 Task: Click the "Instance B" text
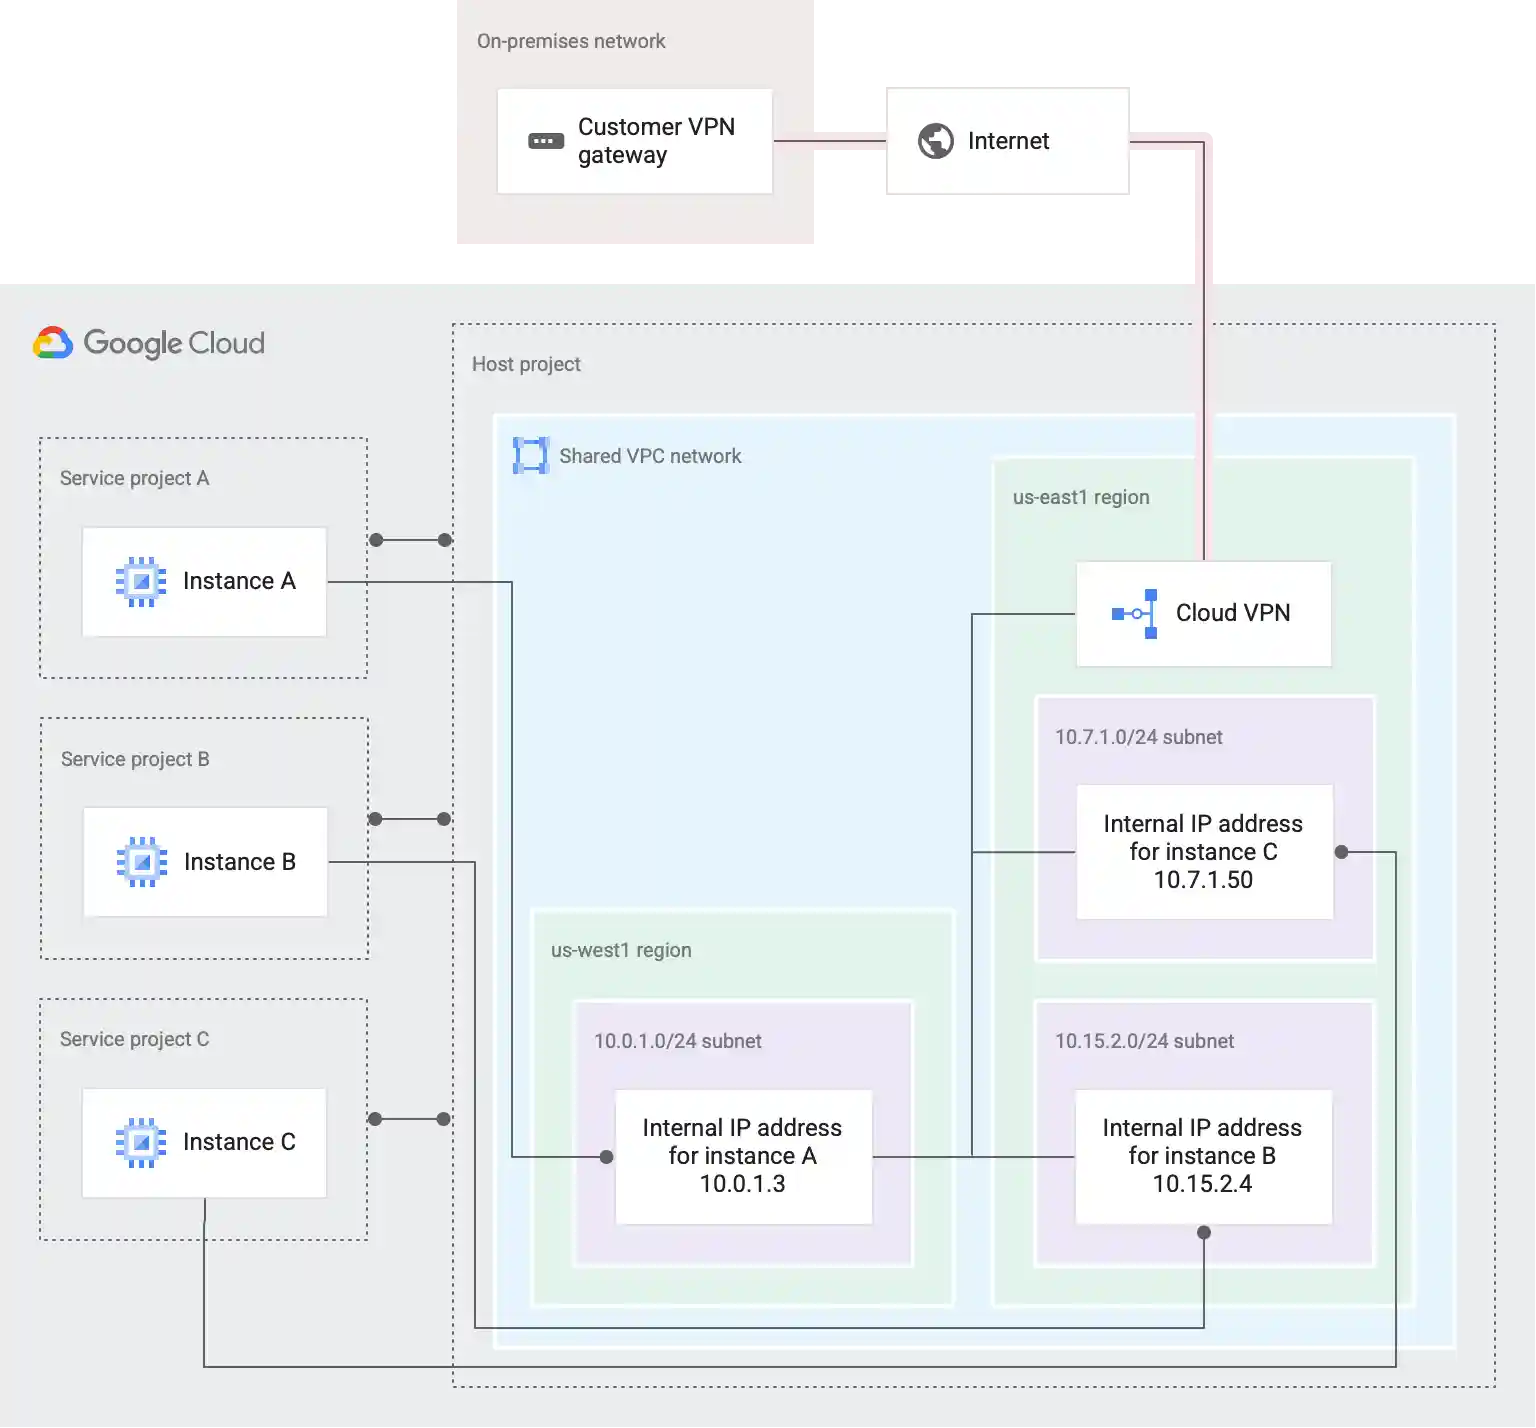pyautogui.click(x=240, y=862)
